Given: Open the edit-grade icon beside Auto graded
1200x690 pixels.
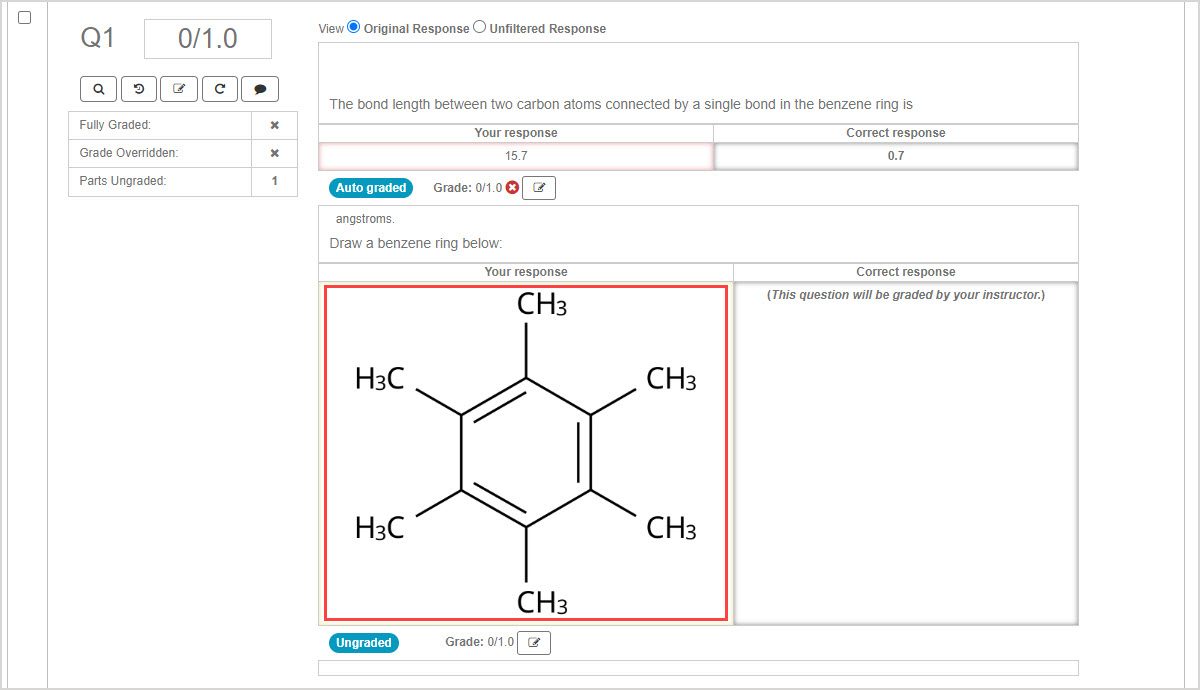Looking at the screenshot, I should pos(538,187).
